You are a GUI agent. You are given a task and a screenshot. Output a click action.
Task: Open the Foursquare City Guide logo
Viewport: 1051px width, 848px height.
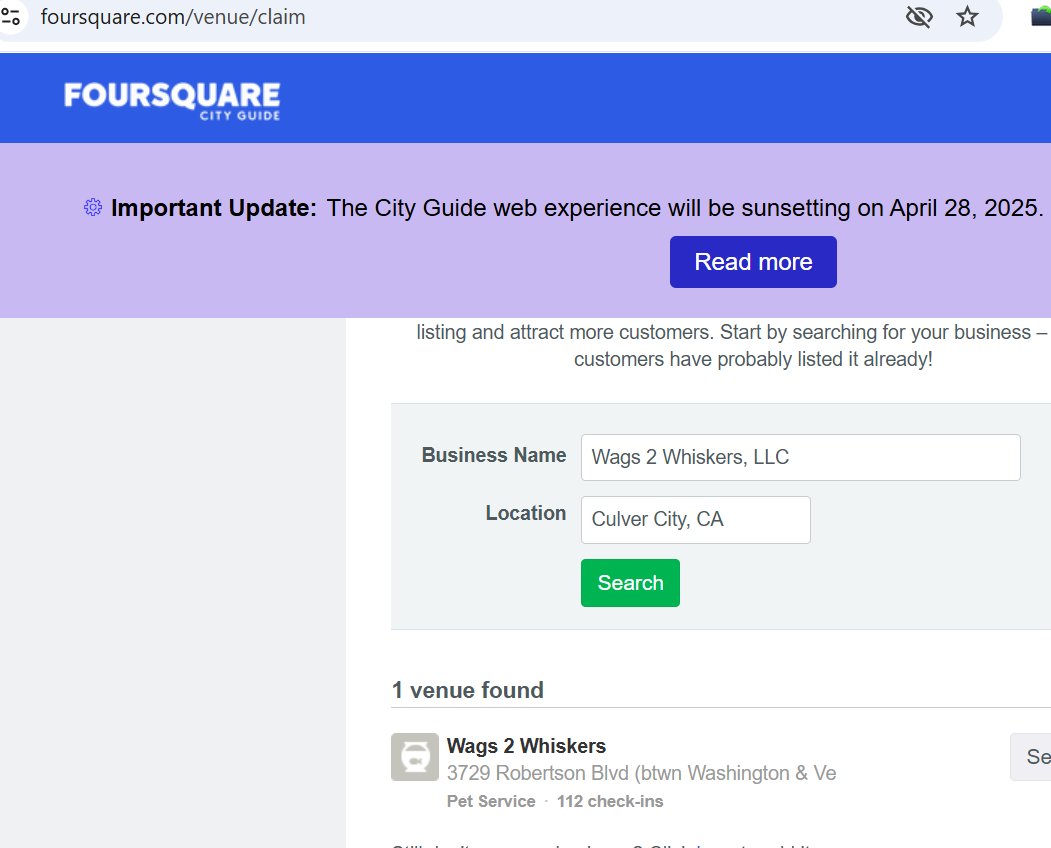(172, 101)
